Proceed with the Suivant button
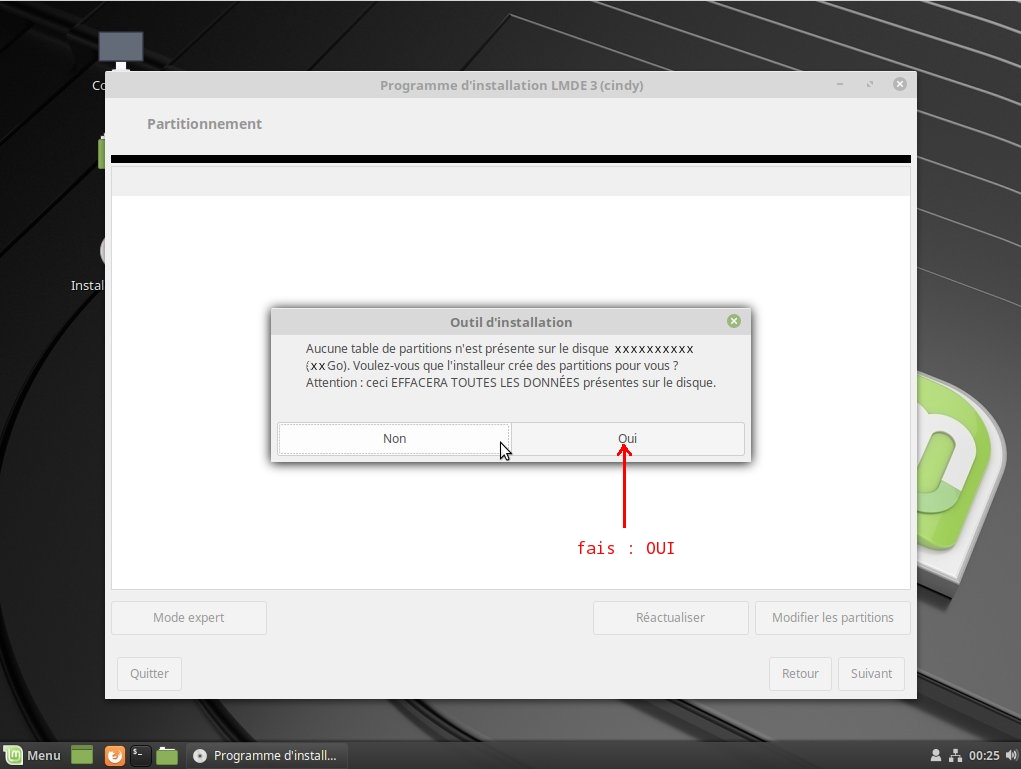1021x769 pixels. [x=871, y=674]
